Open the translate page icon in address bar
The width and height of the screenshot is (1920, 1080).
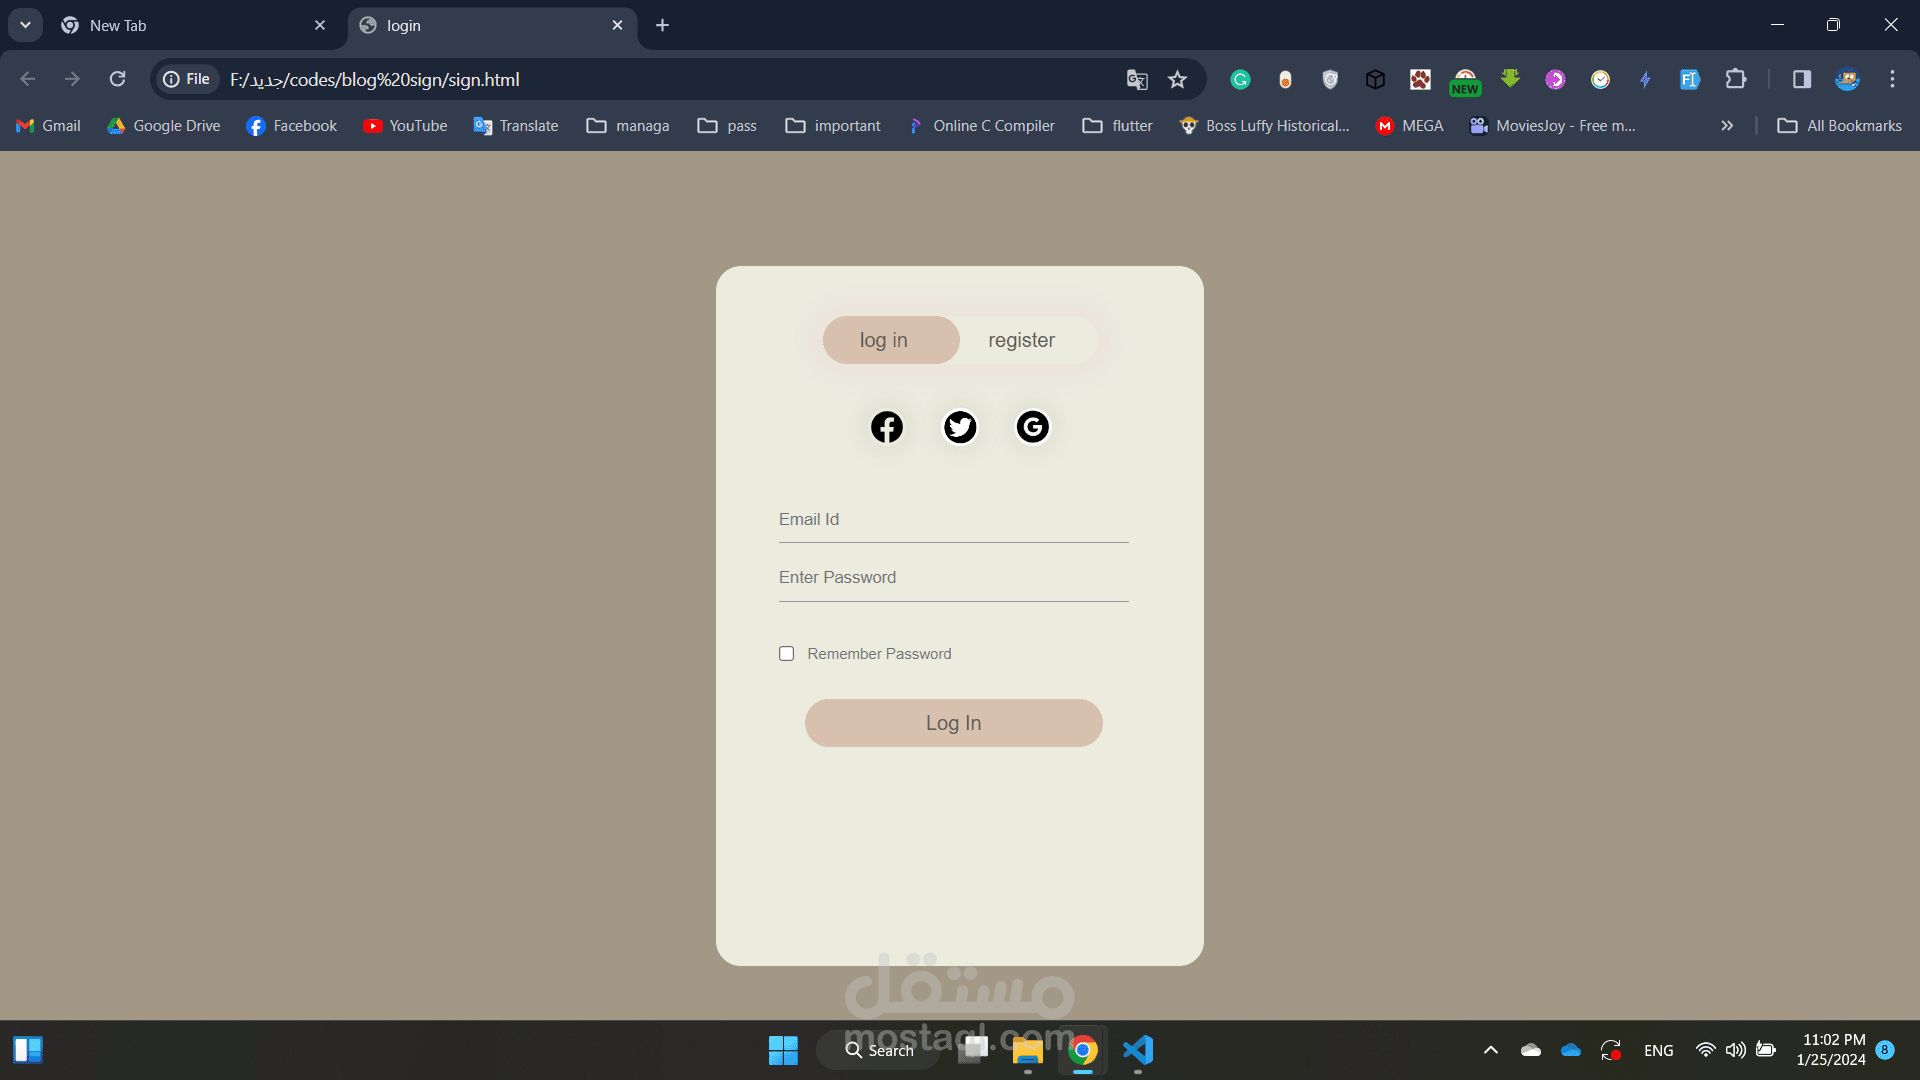1137,80
